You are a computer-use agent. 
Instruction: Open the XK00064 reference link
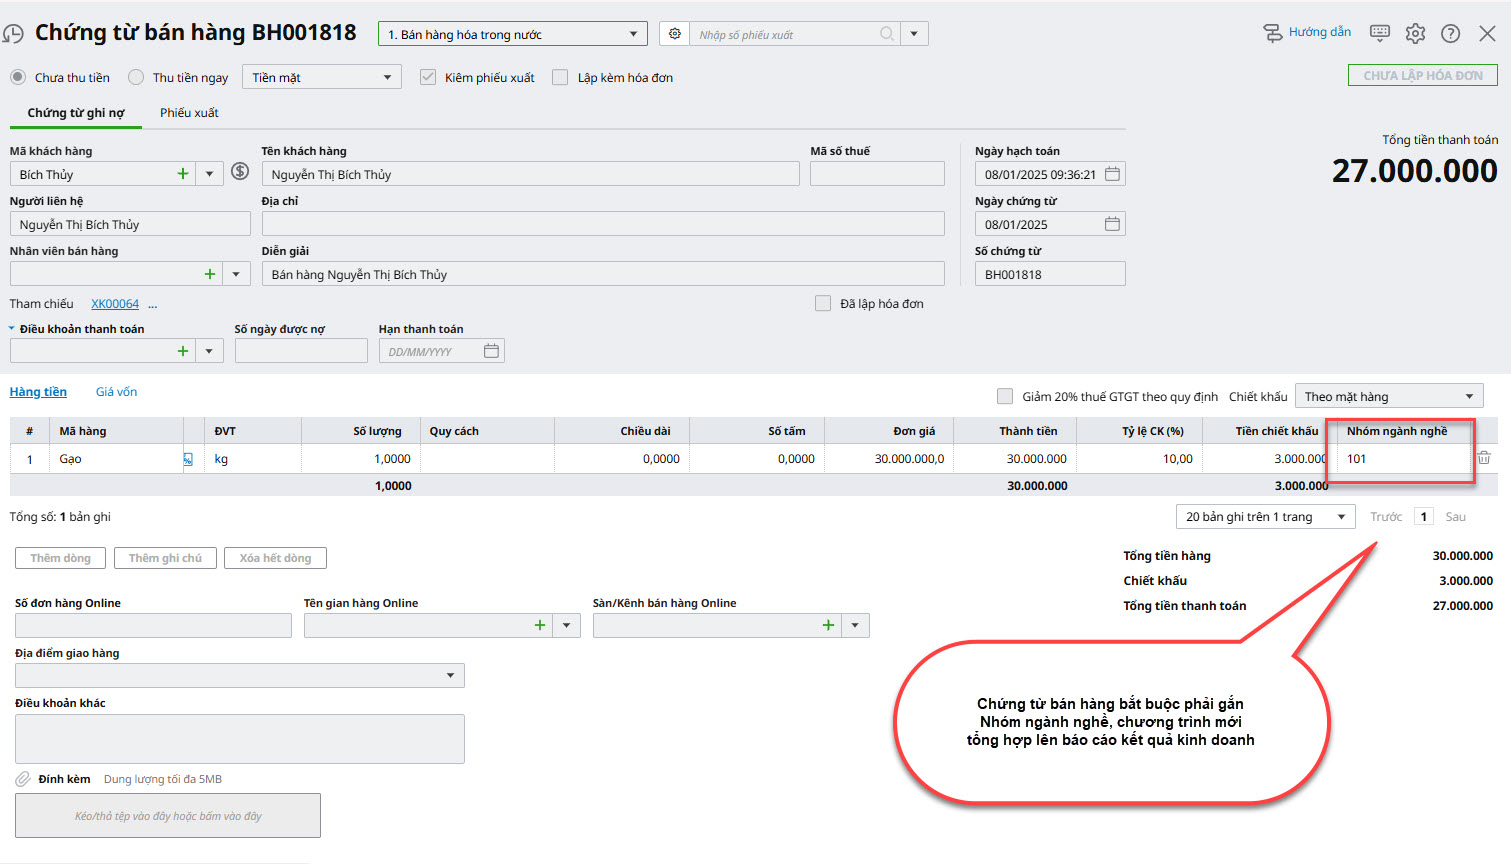coord(115,304)
